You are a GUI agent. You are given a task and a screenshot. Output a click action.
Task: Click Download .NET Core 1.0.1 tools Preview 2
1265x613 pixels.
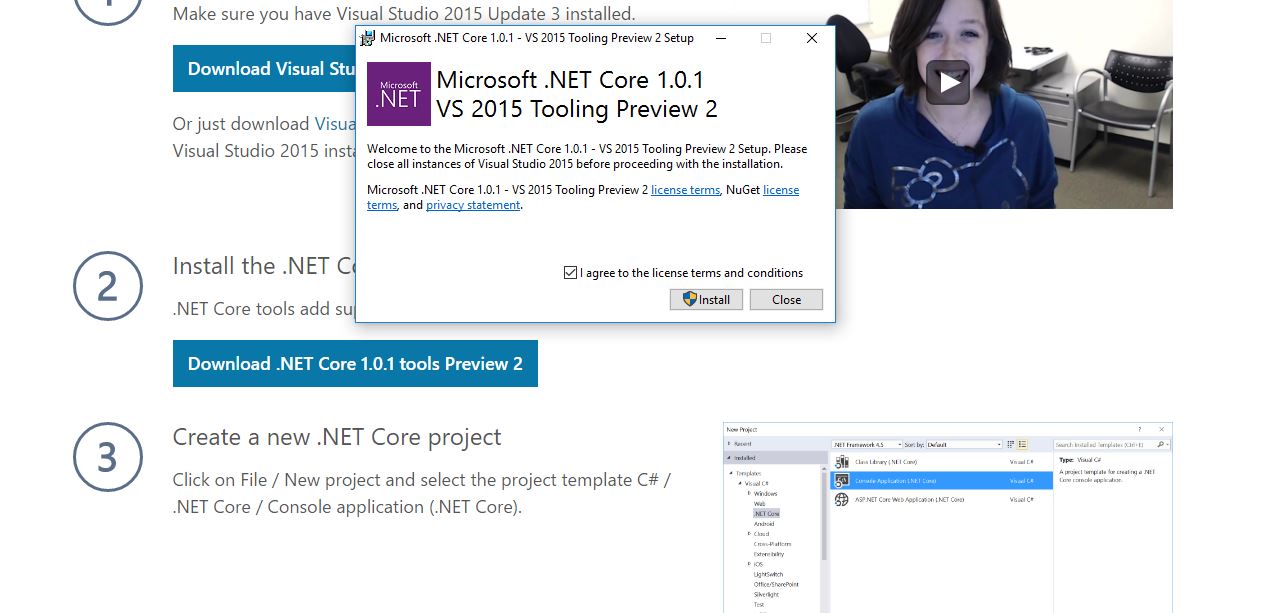[355, 364]
